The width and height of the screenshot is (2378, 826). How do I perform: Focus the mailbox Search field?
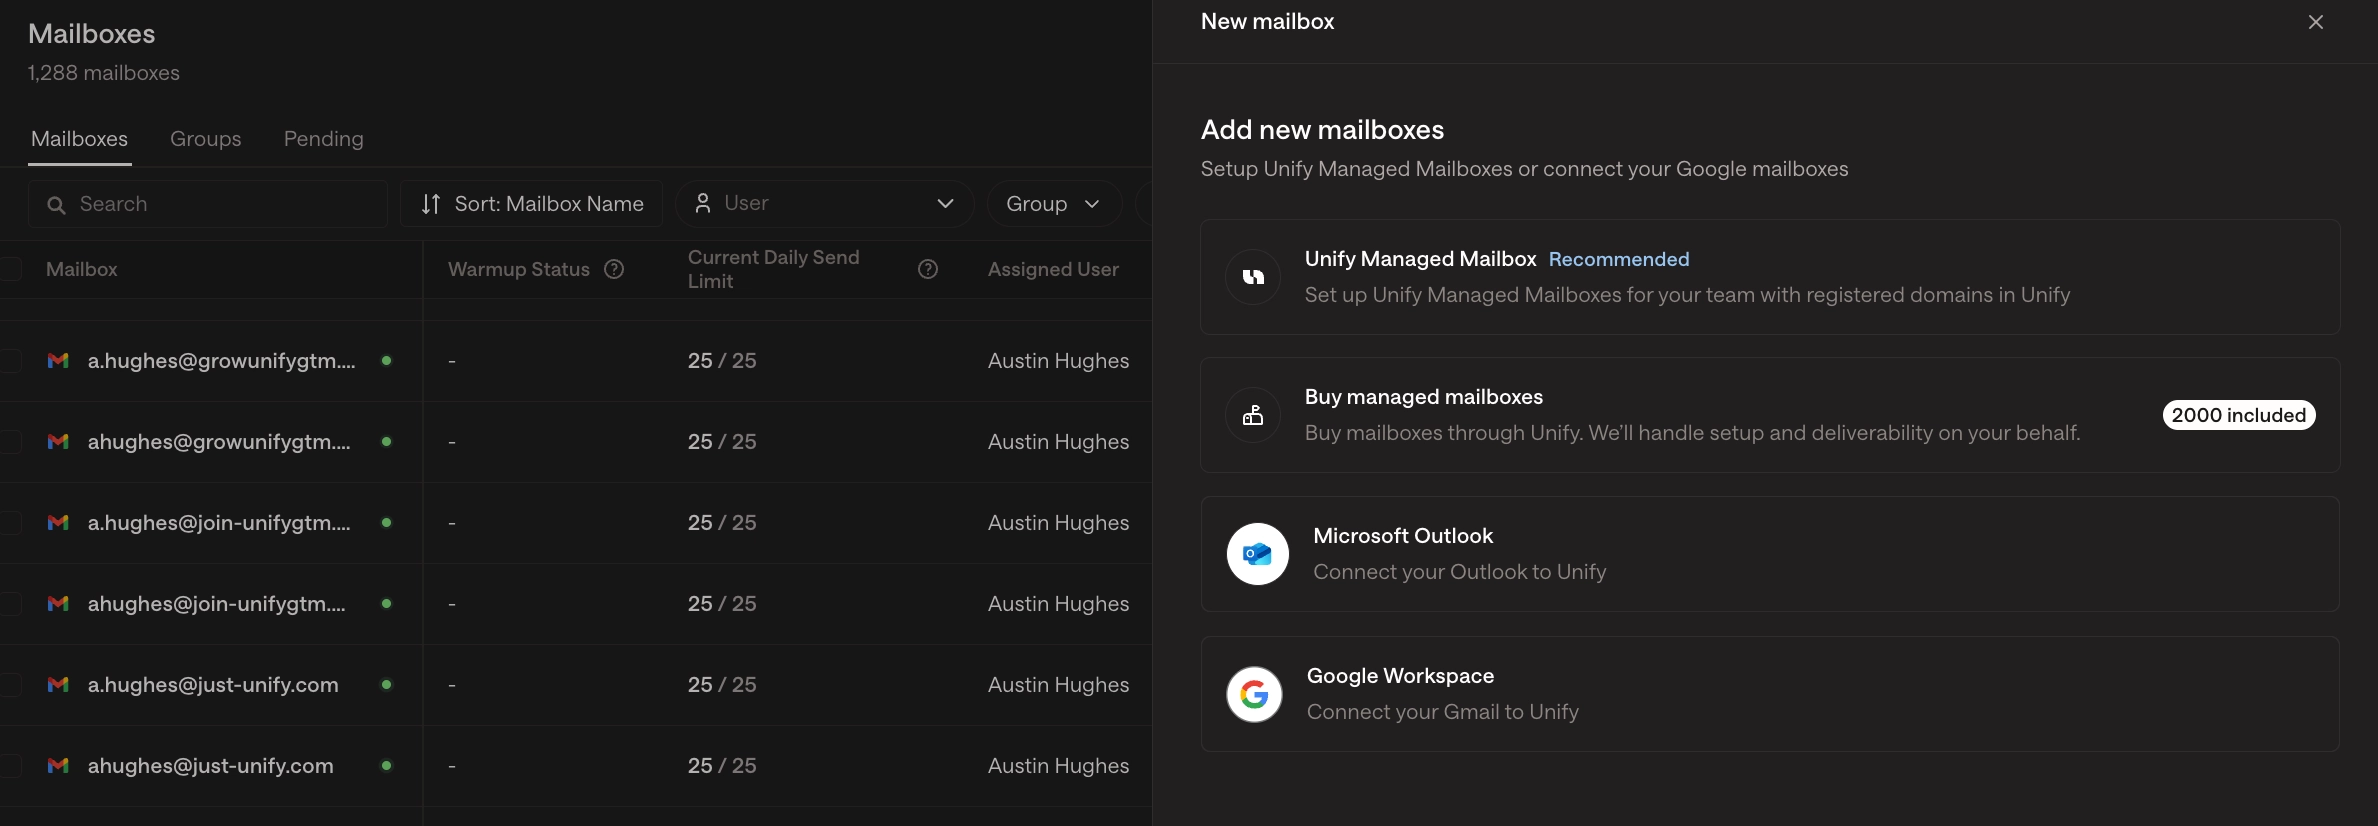click(x=208, y=204)
